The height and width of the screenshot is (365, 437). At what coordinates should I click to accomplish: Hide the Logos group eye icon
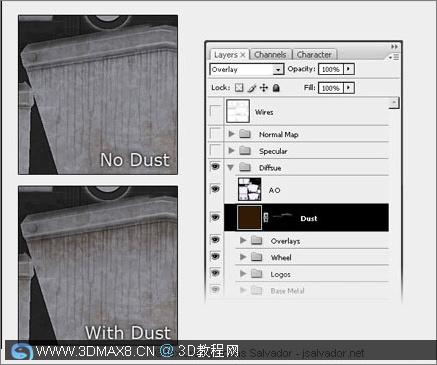click(x=215, y=273)
